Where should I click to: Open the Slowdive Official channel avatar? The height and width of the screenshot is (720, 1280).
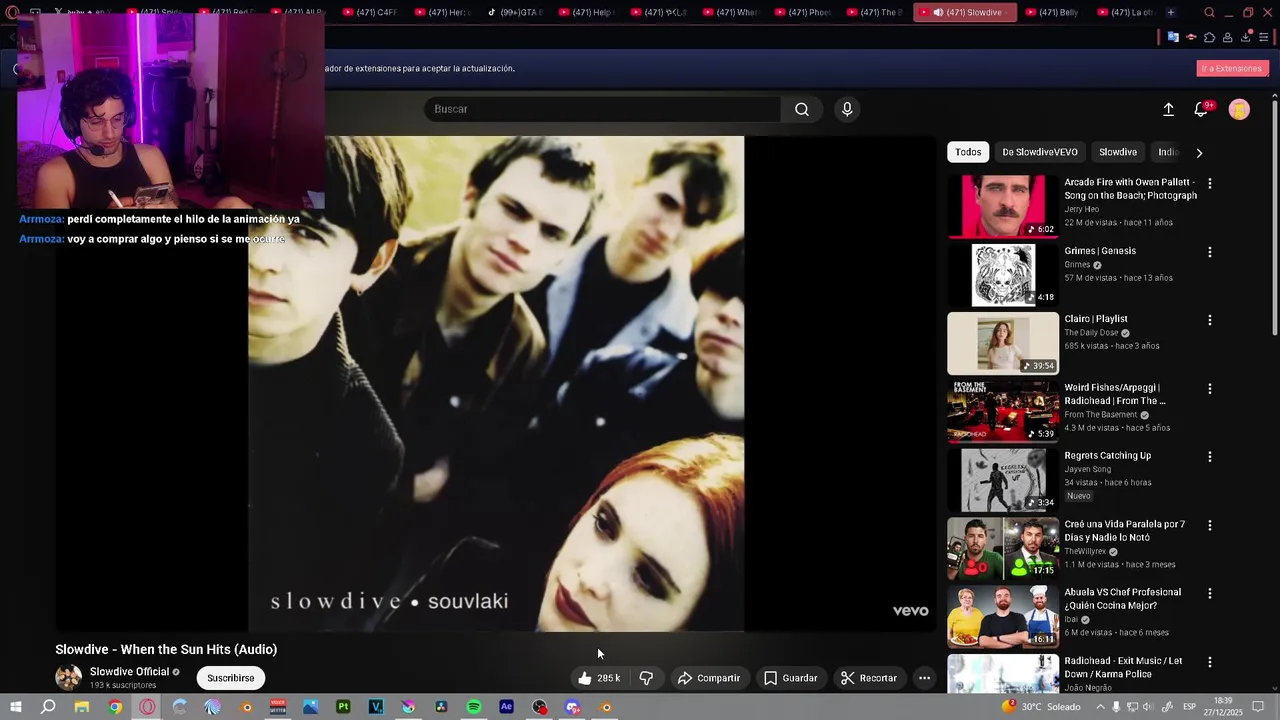(x=68, y=678)
